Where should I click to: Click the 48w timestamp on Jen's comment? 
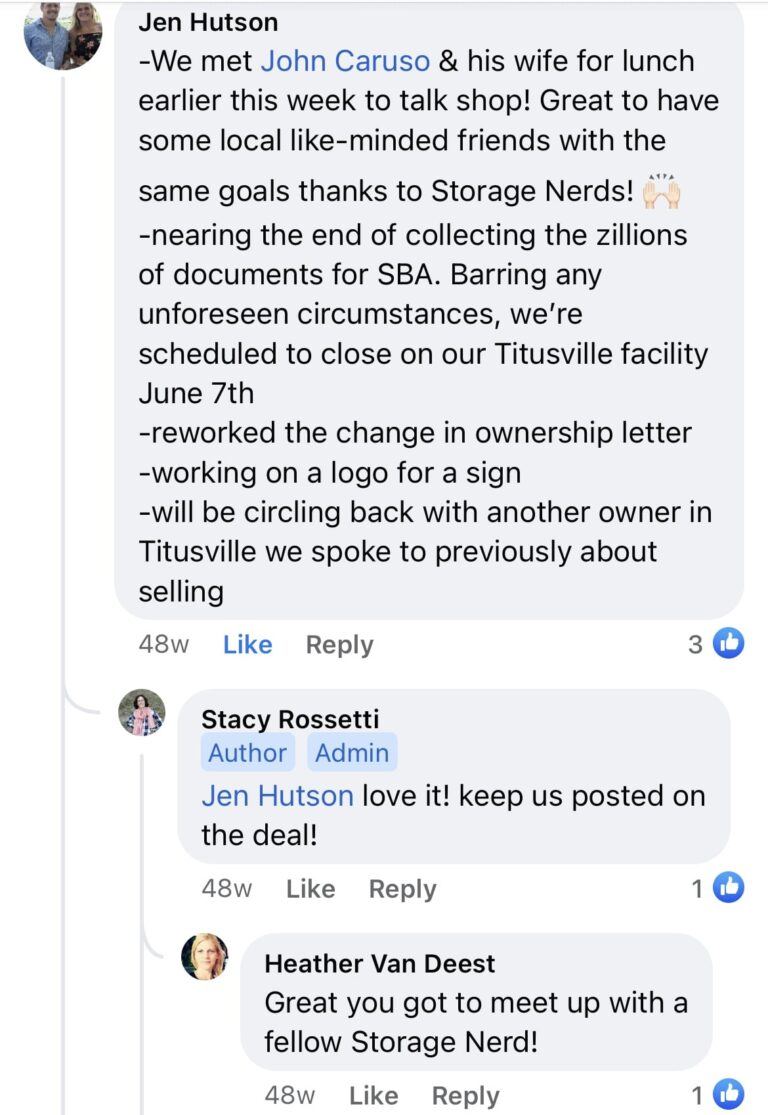[x=163, y=645]
